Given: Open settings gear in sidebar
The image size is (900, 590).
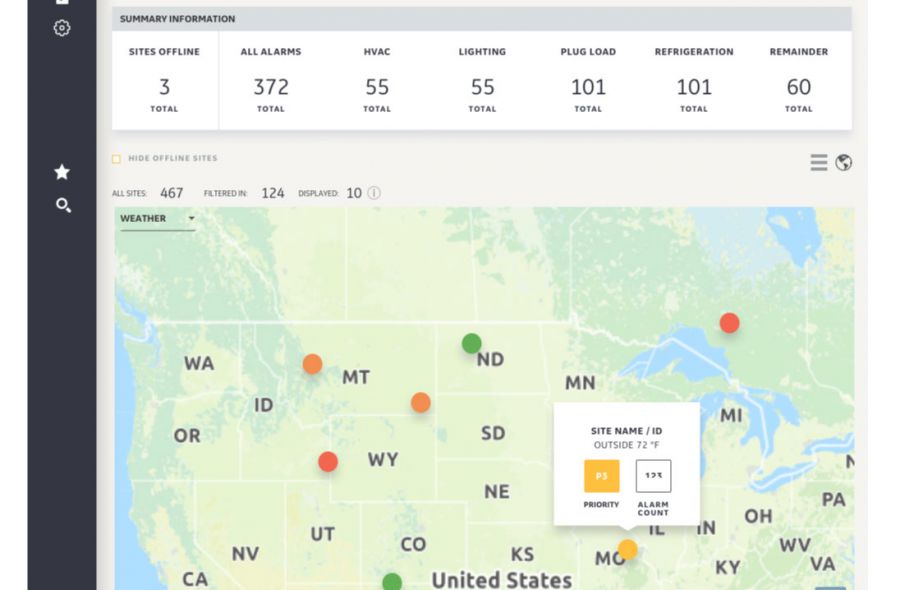Looking at the screenshot, I should 62,28.
